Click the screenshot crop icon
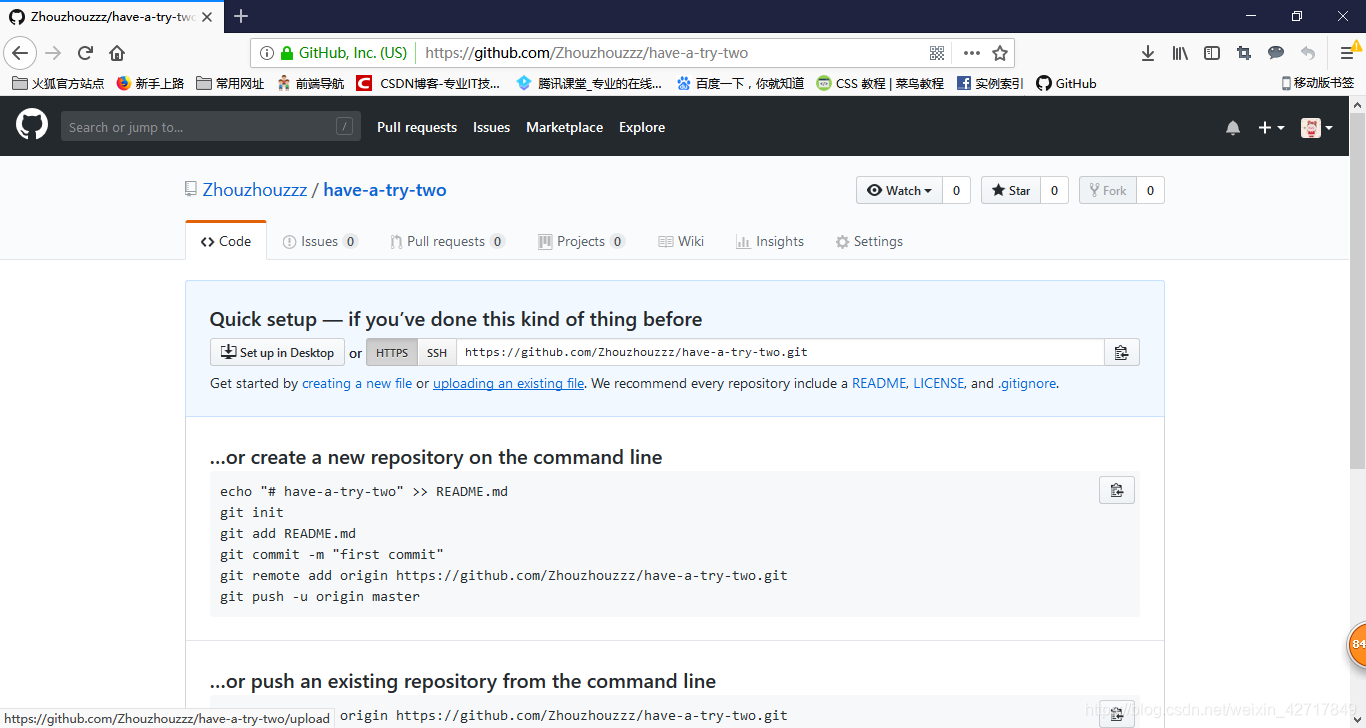Image resolution: width=1366 pixels, height=728 pixels. click(1244, 53)
